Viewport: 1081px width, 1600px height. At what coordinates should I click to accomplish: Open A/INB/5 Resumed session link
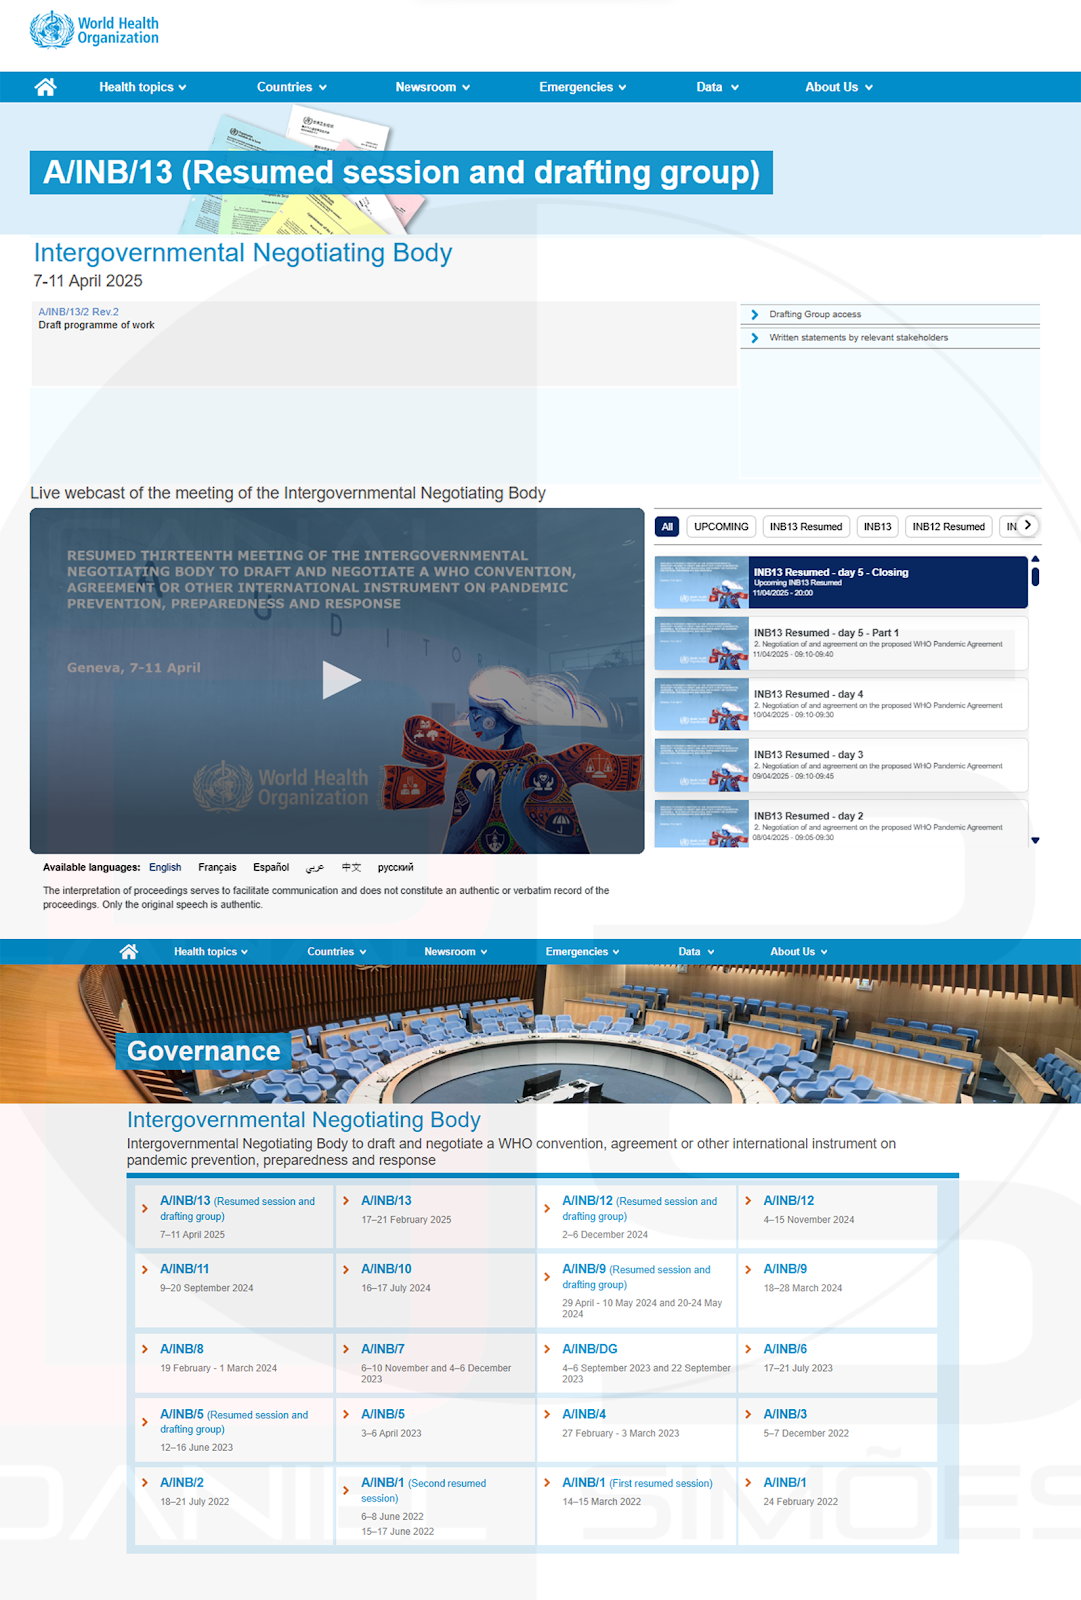click(234, 1421)
